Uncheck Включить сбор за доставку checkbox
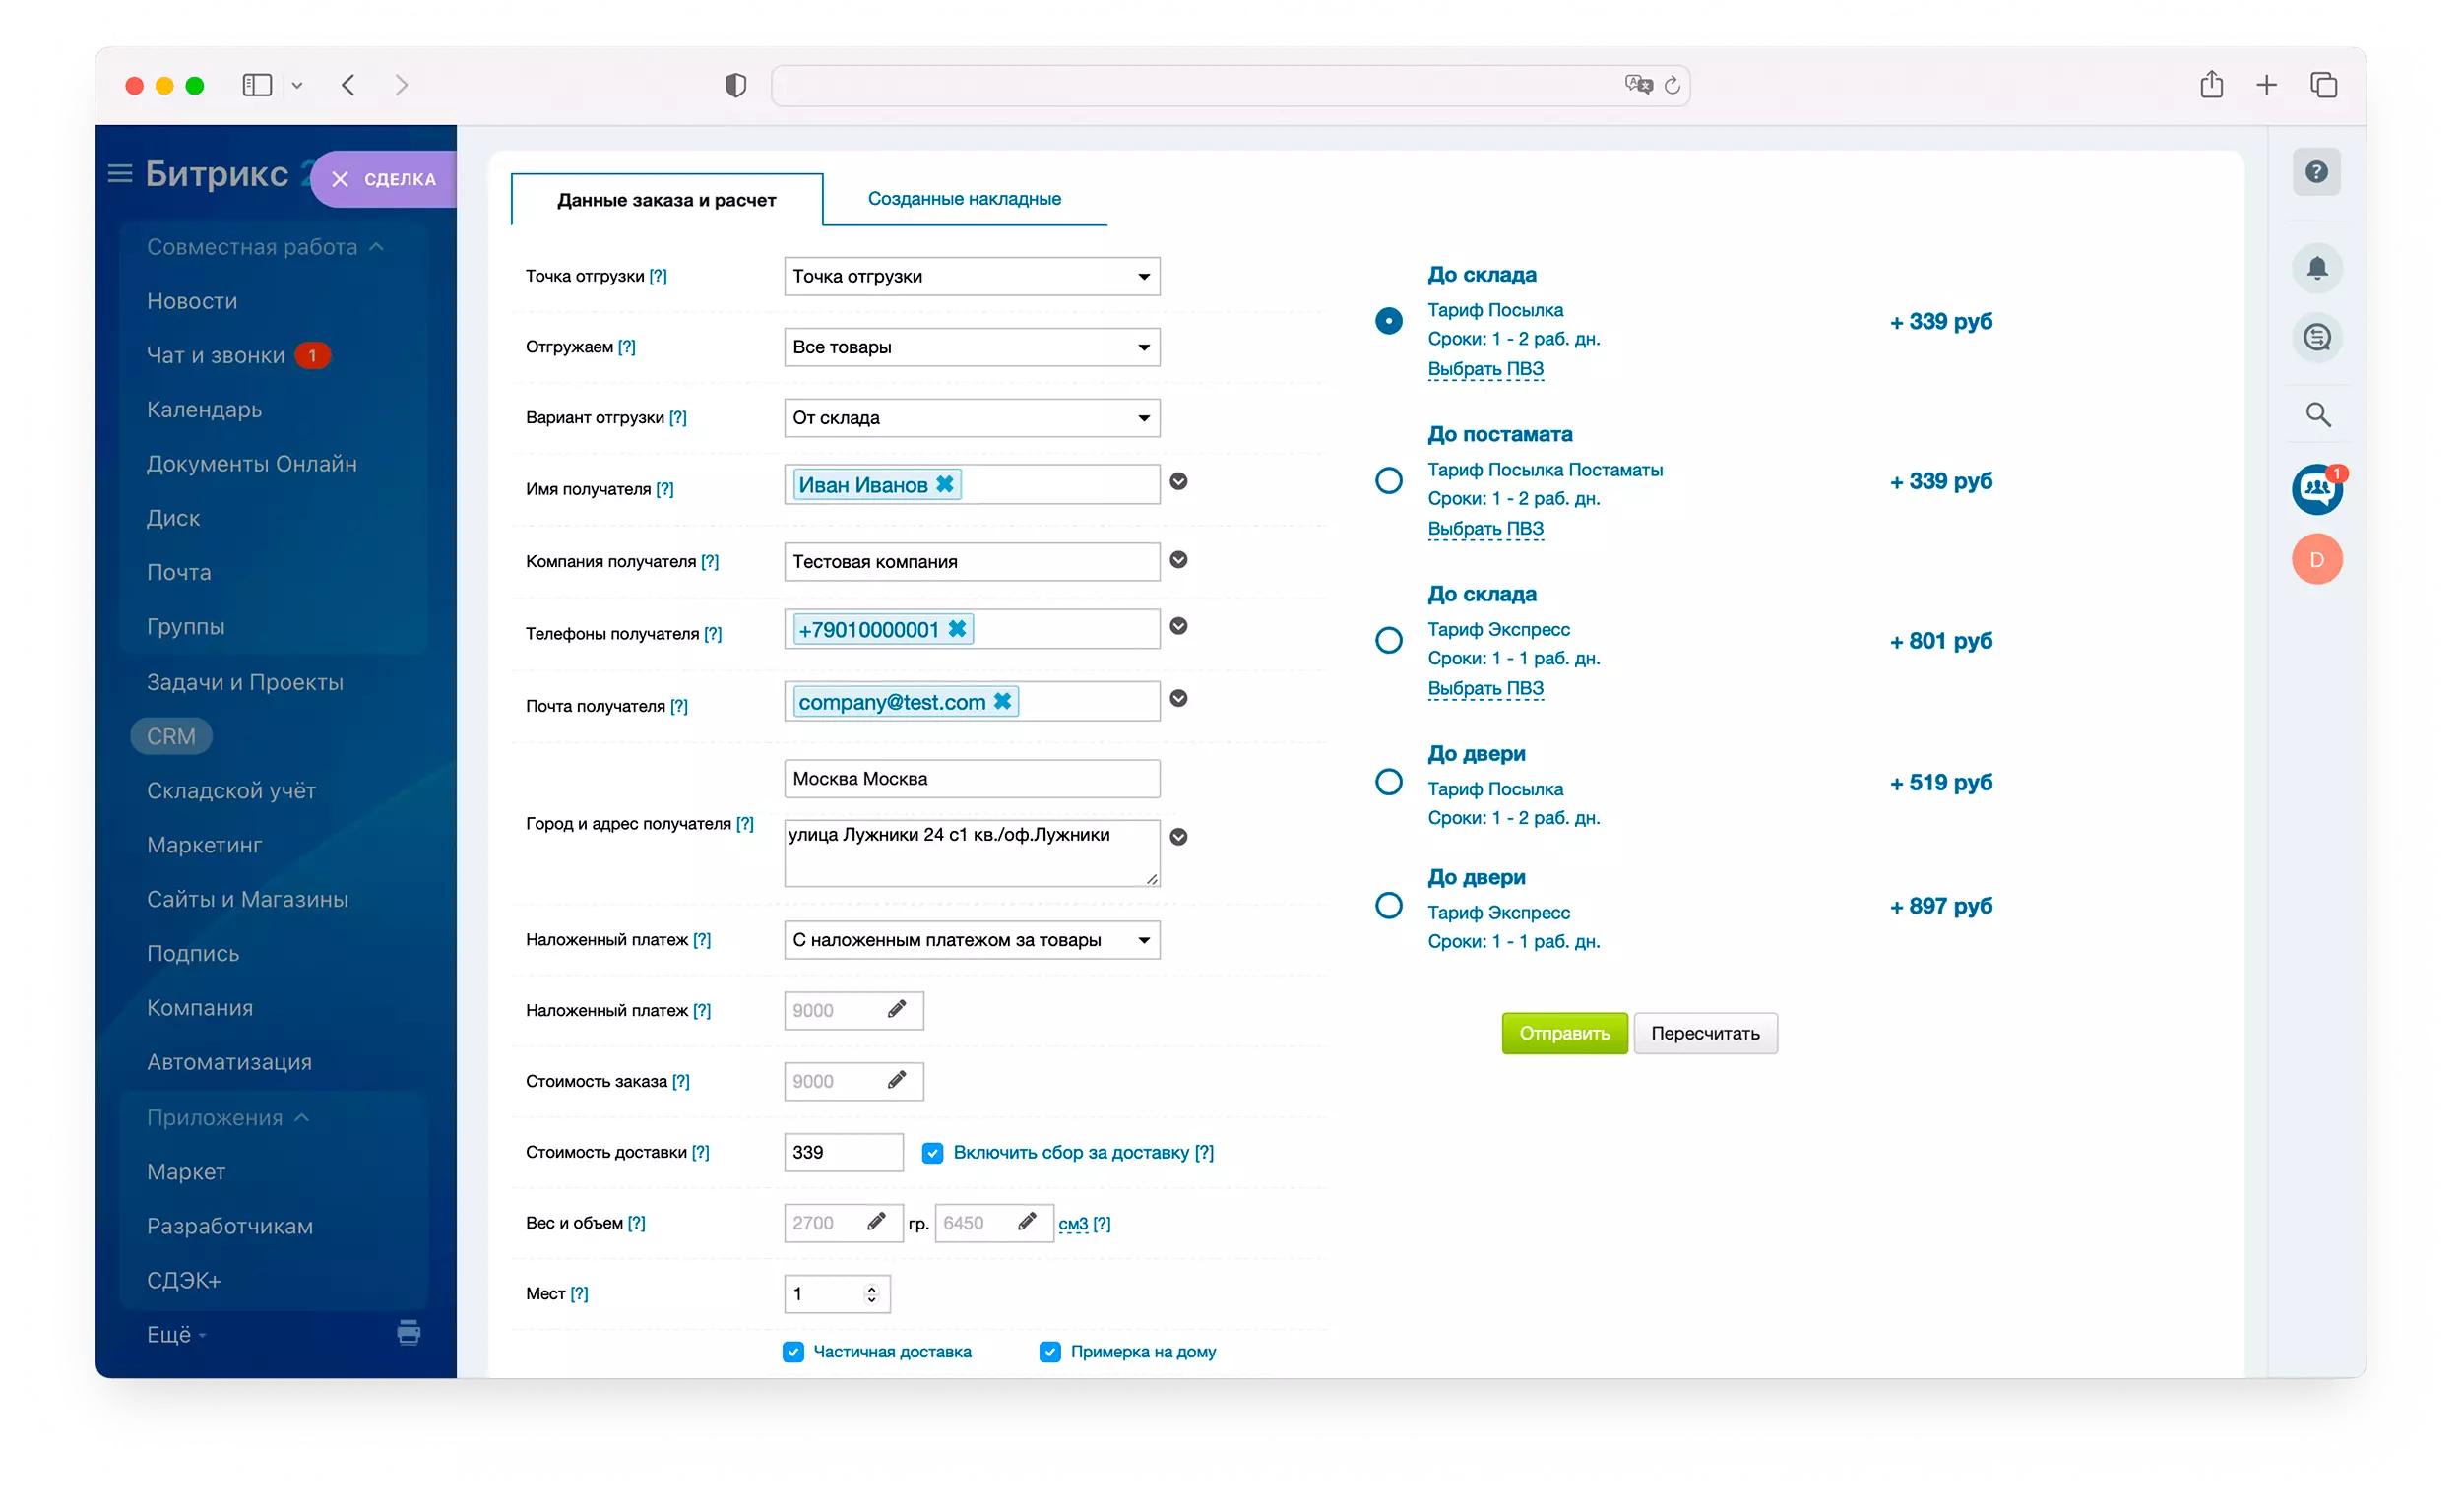 point(934,1154)
